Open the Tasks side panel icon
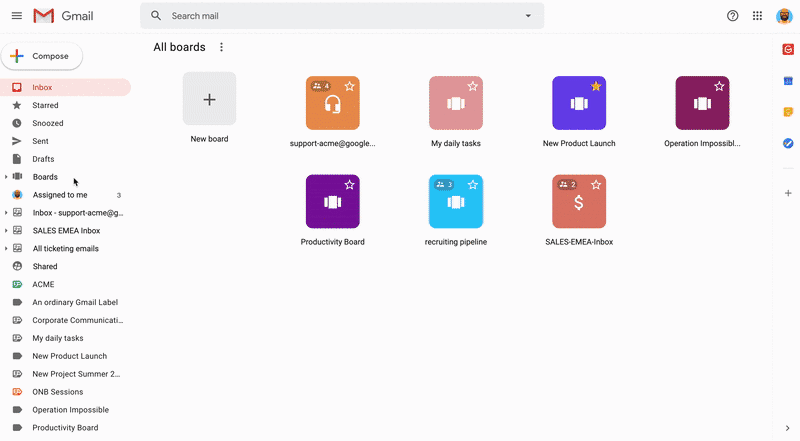Screen dimensions: 800x441 (x=788, y=143)
